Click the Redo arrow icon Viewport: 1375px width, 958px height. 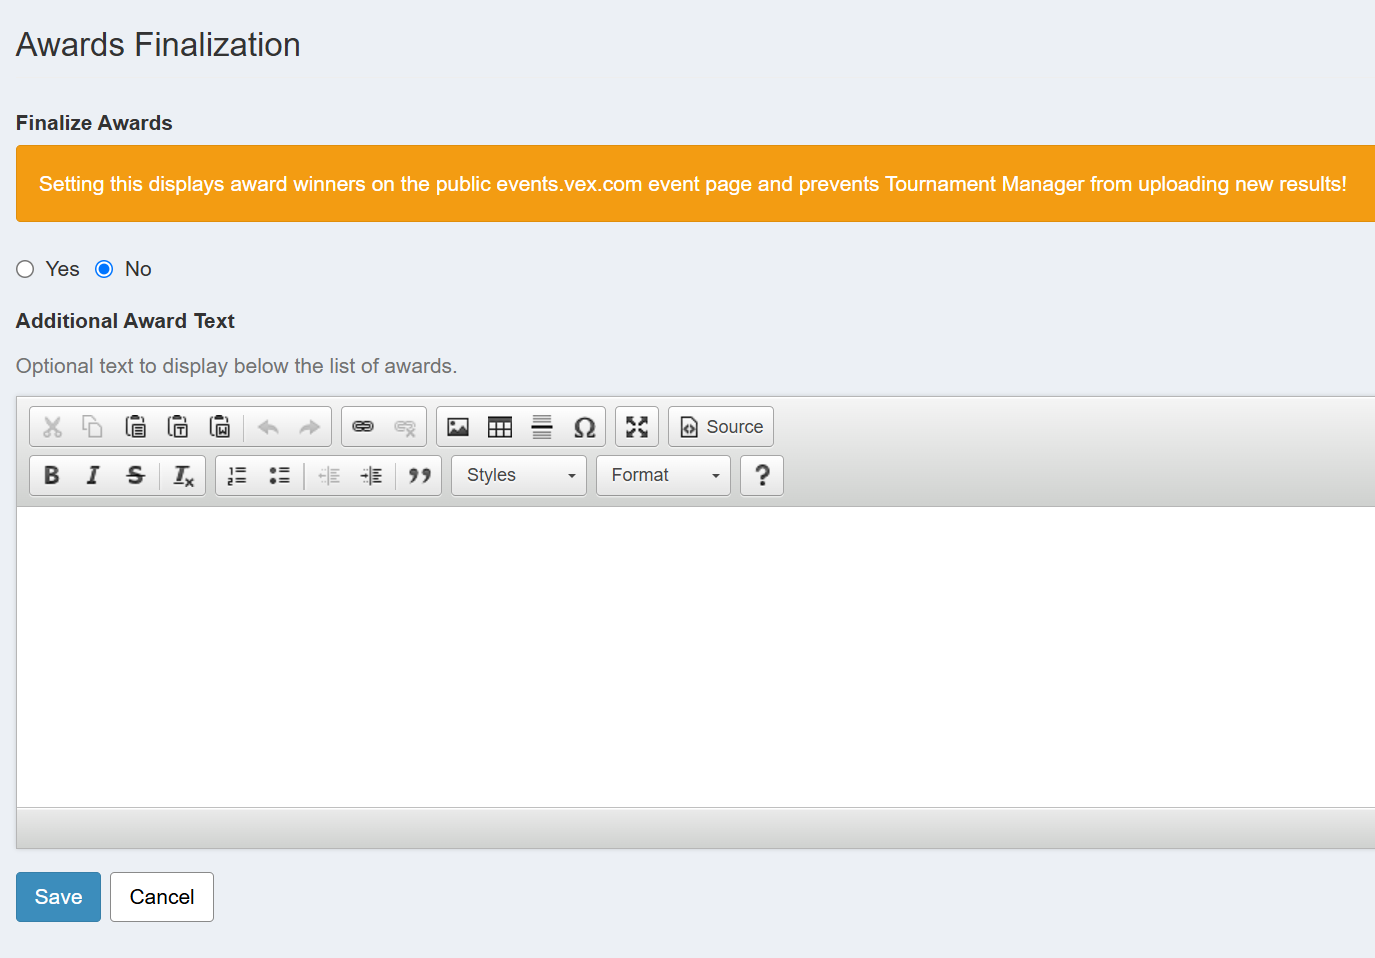click(310, 427)
